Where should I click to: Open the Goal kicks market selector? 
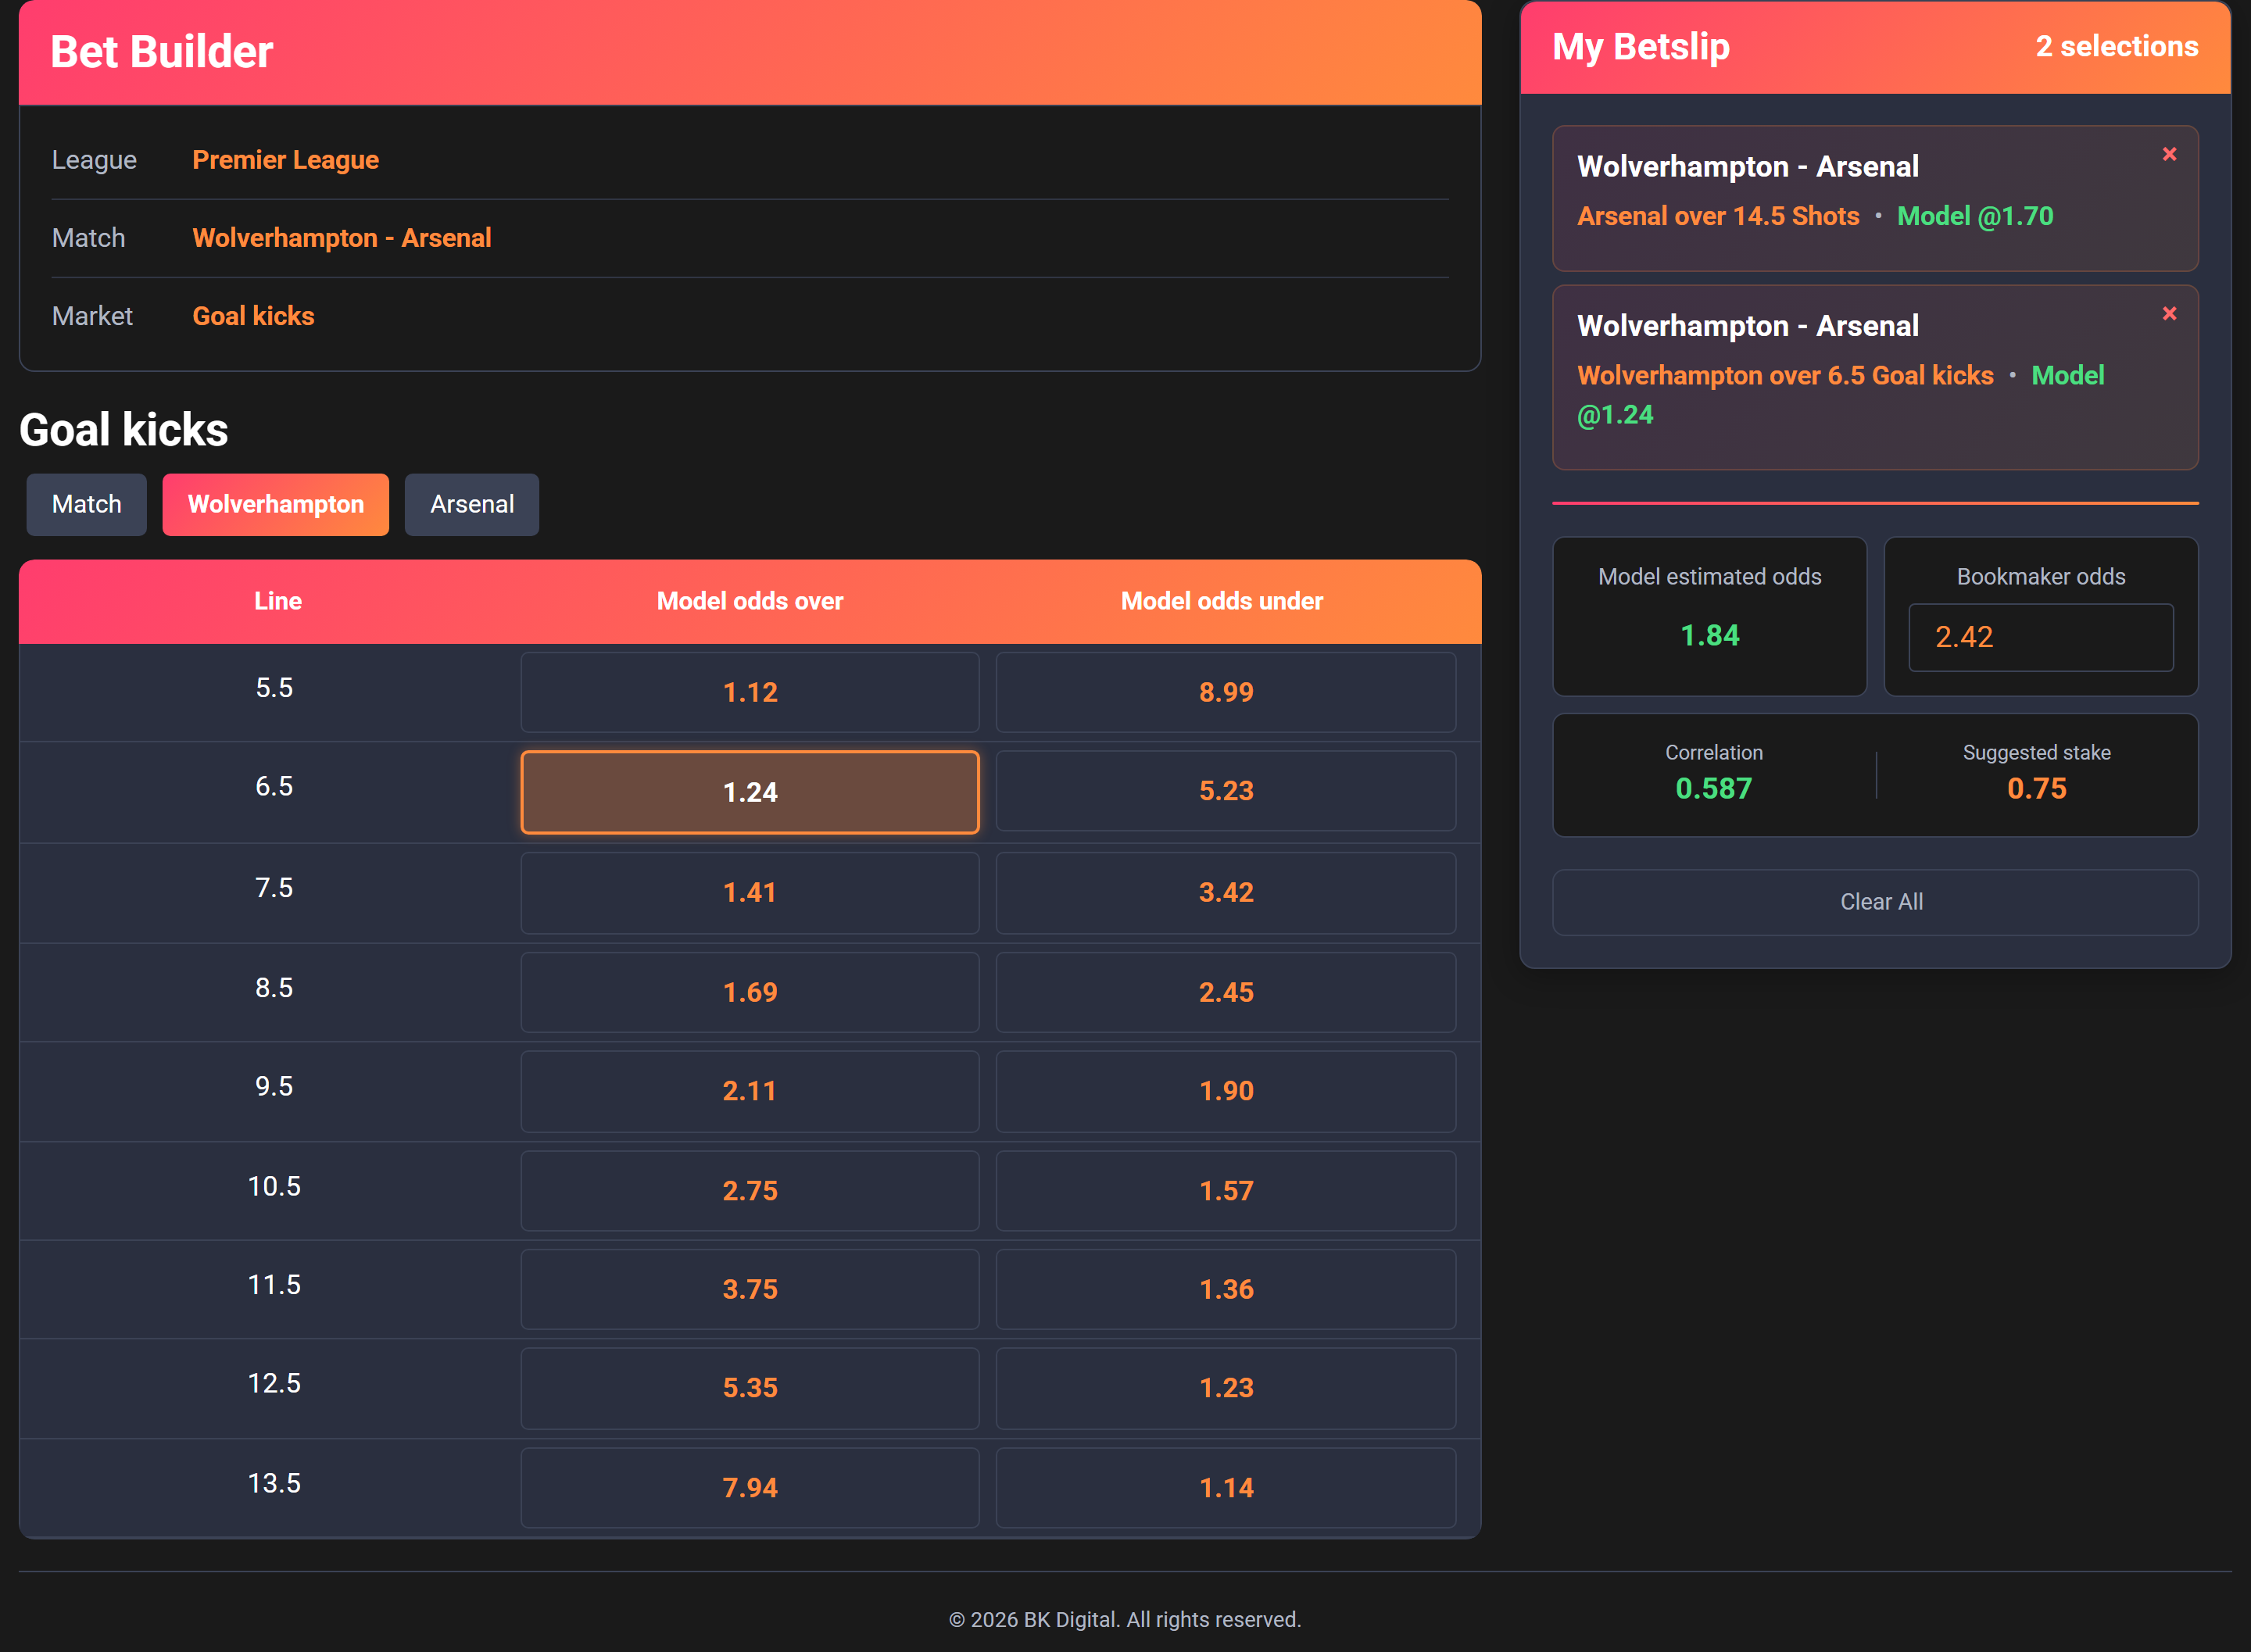tap(253, 316)
